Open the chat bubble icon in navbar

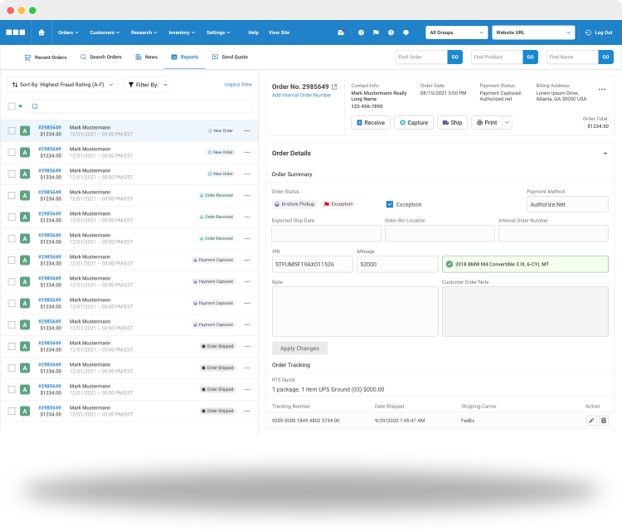coord(406,33)
